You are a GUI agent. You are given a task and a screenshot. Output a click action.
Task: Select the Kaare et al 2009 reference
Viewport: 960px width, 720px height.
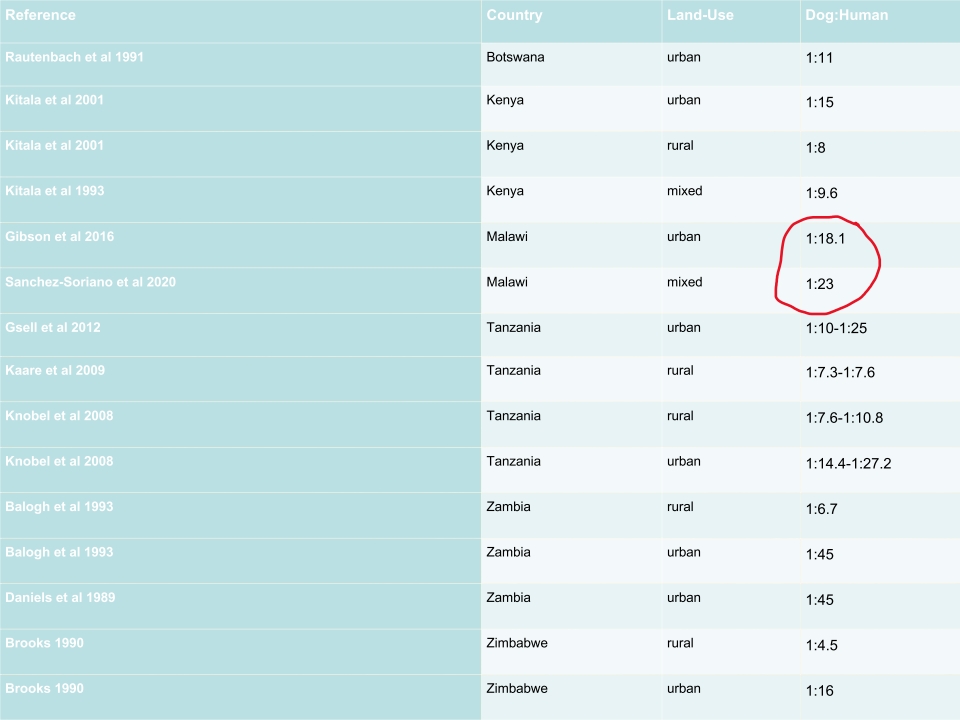[x=55, y=370]
